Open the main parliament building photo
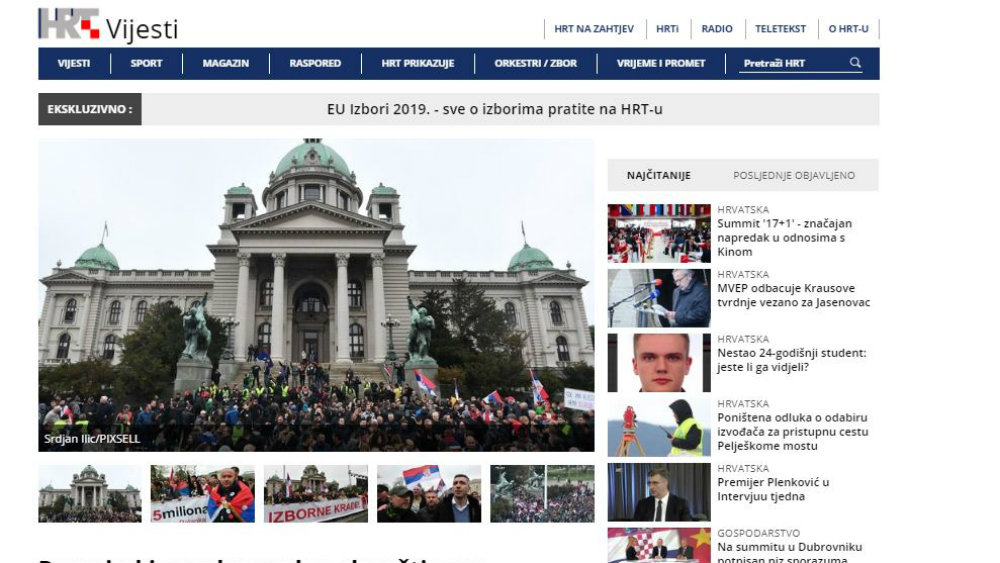 point(316,295)
